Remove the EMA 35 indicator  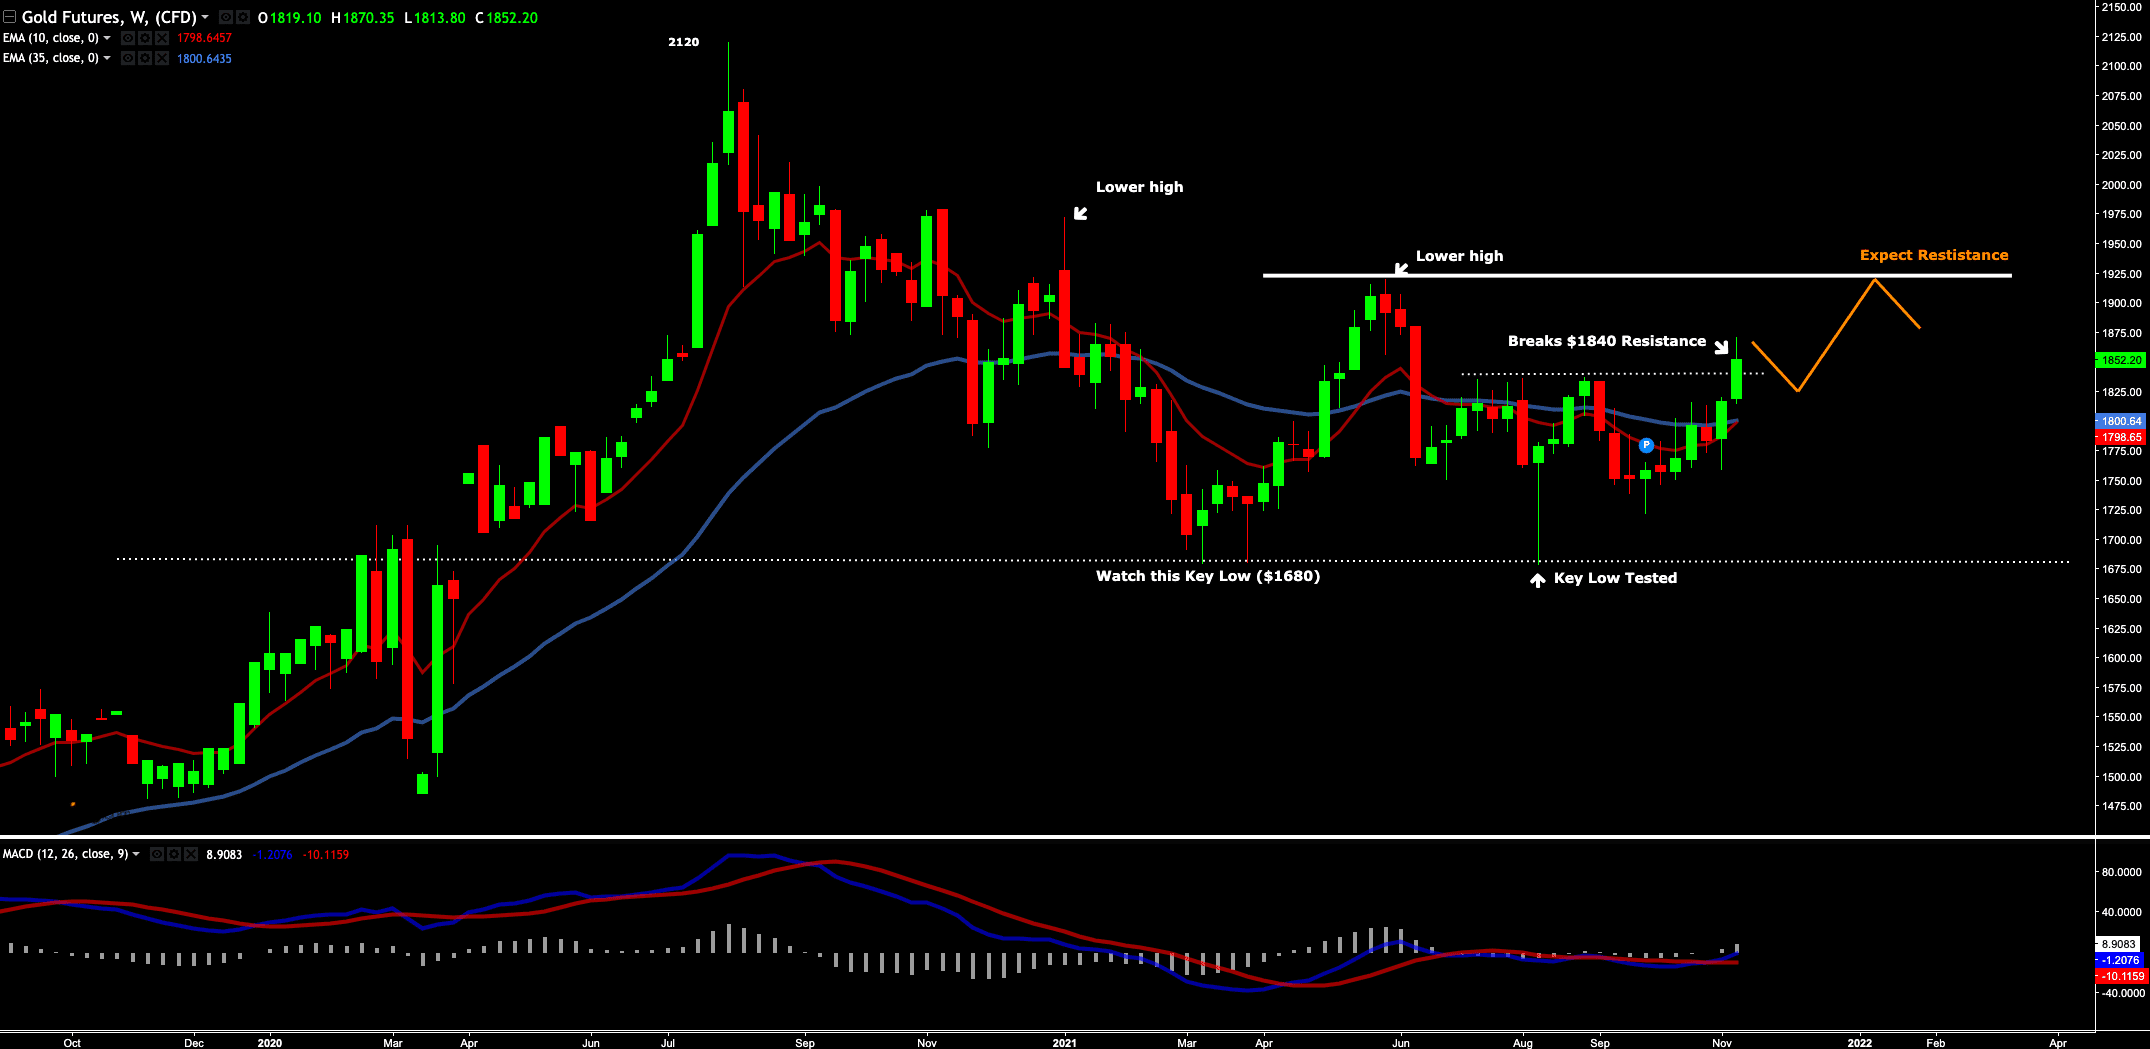161,59
